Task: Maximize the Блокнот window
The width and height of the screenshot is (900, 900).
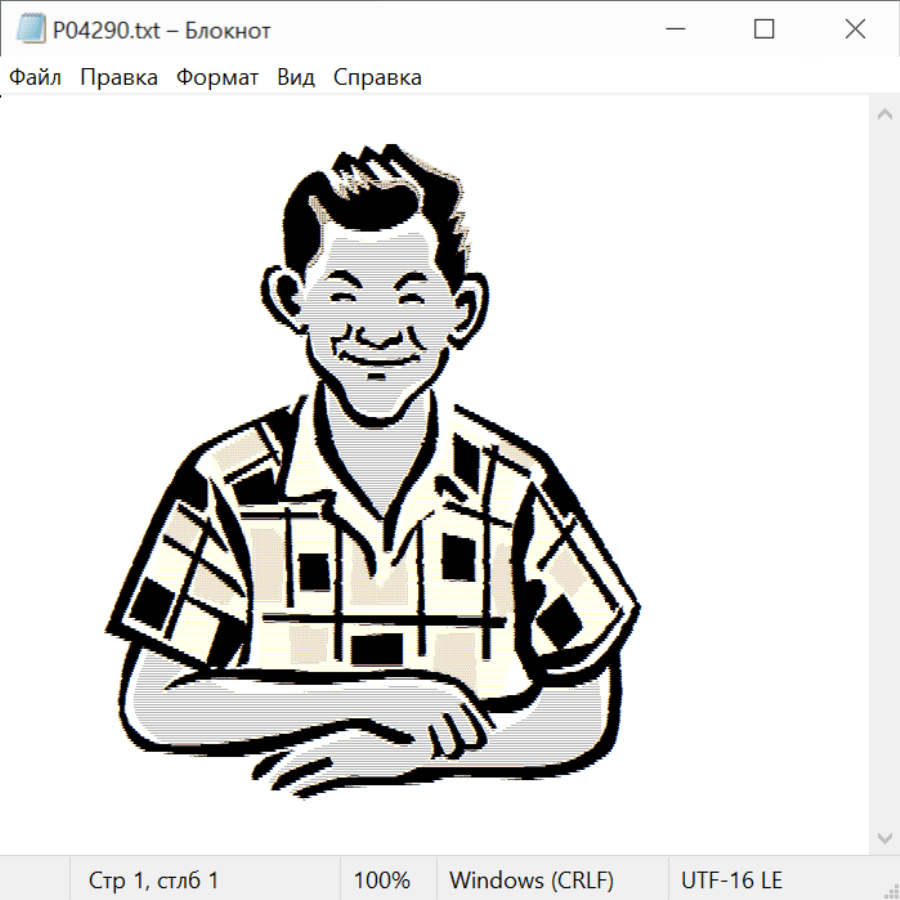Action: coord(764,30)
